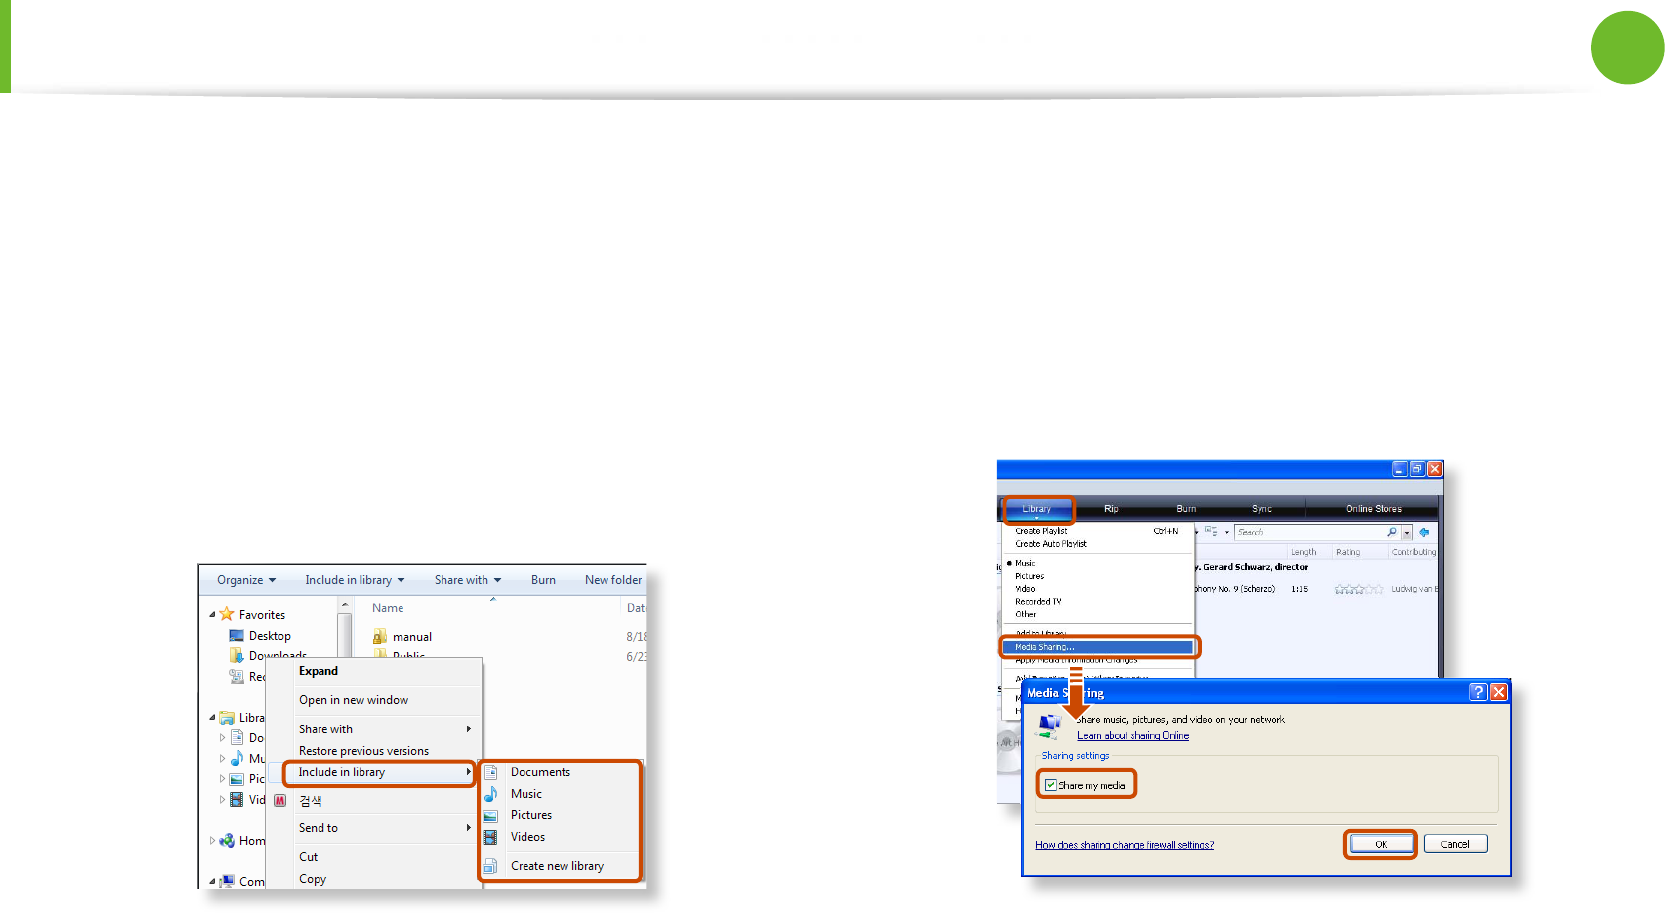
Task: Open the Organize dropdown
Action: pos(246,580)
